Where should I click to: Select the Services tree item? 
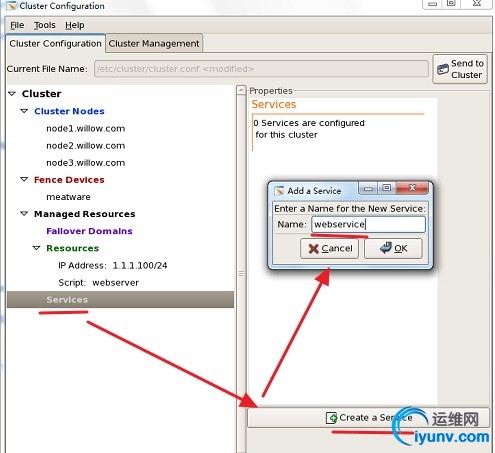point(120,299)
